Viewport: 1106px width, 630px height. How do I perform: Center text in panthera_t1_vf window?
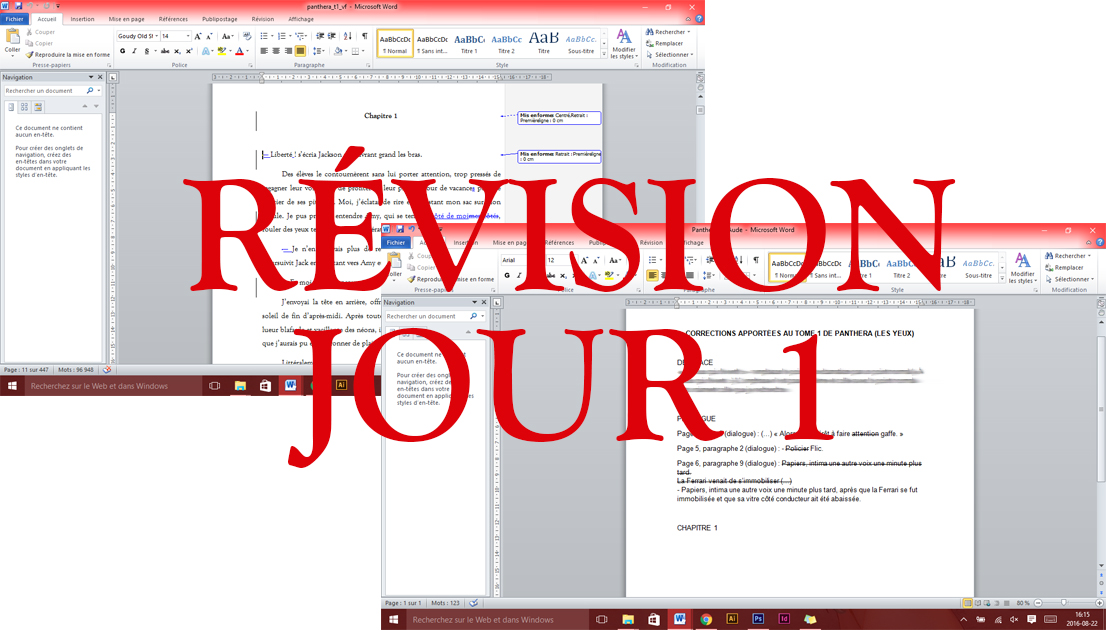(276, 51)
